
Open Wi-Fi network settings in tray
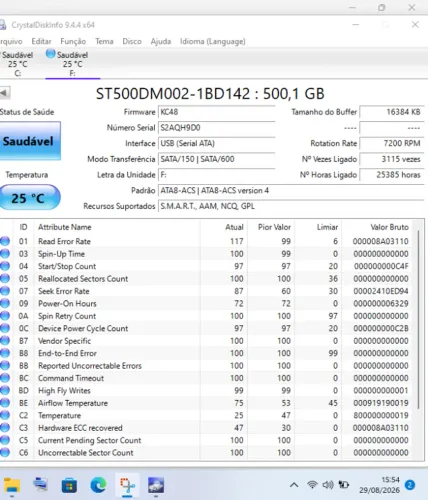pos(312,485)
